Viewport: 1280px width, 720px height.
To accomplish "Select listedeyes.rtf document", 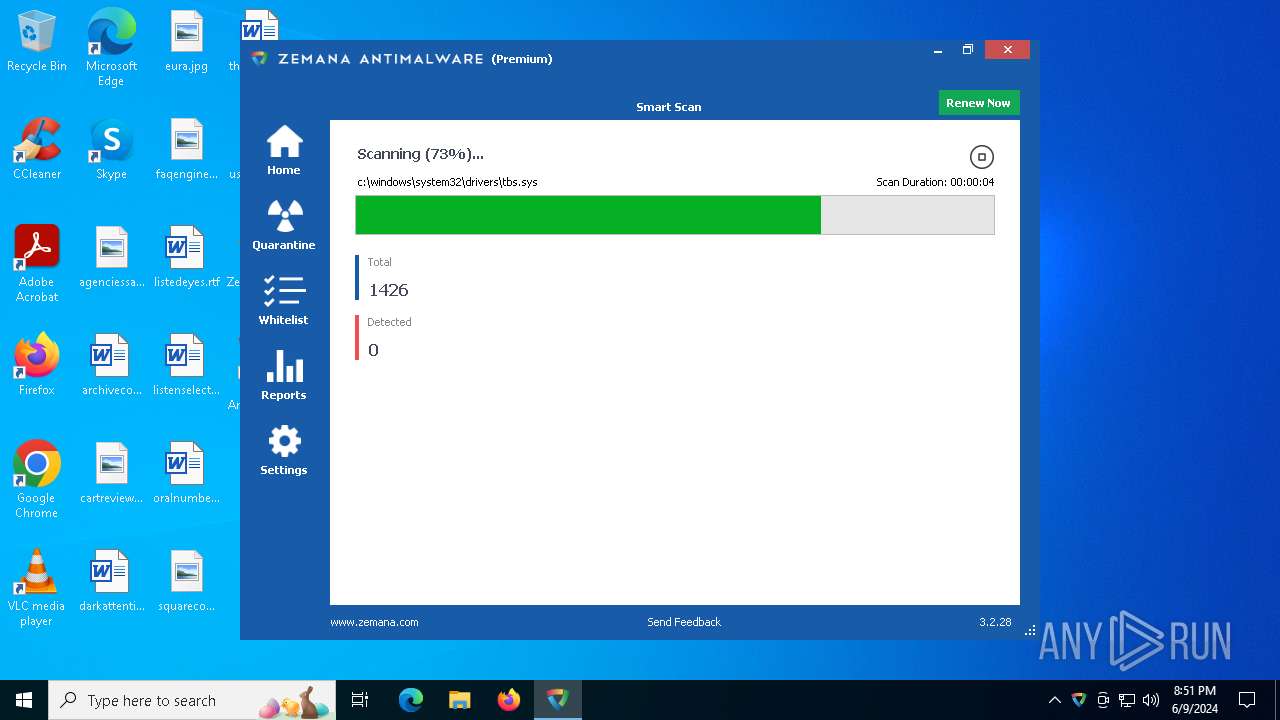I will 187,258.
